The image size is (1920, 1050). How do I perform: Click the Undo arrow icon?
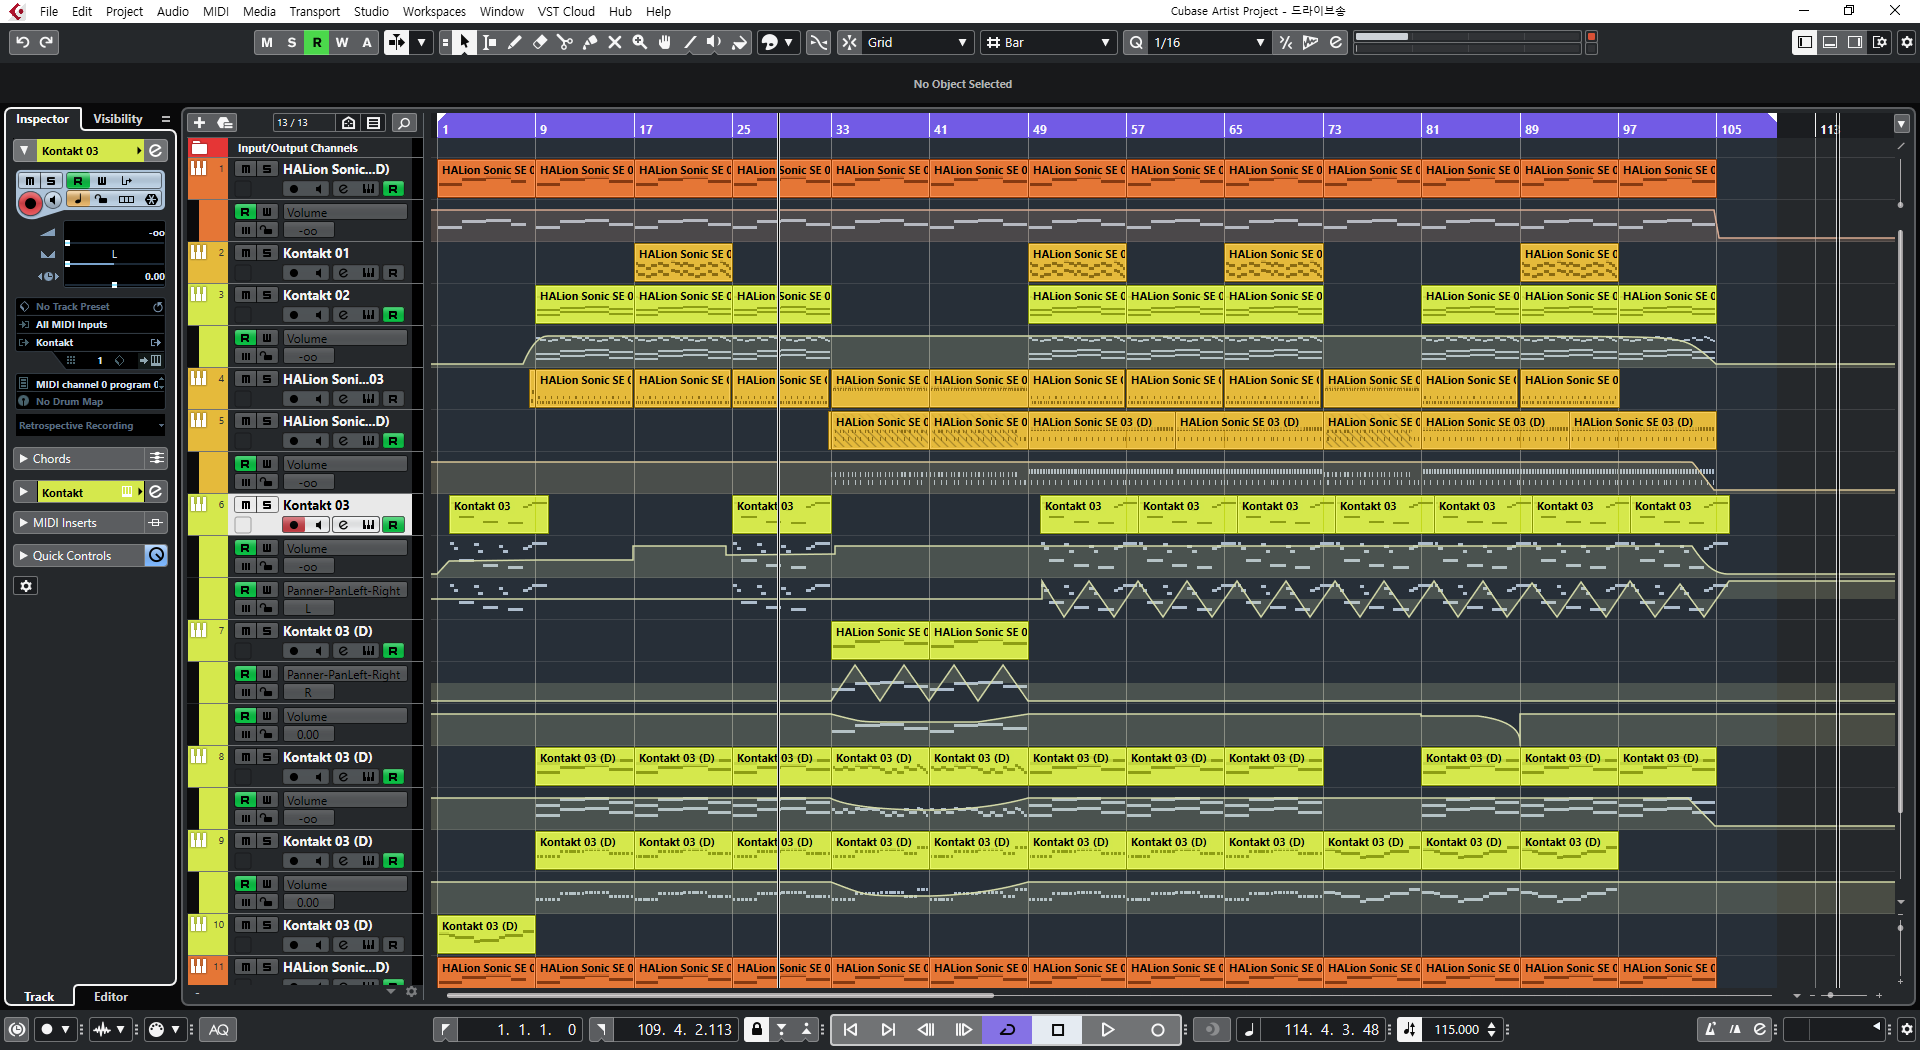click(22, 42)
